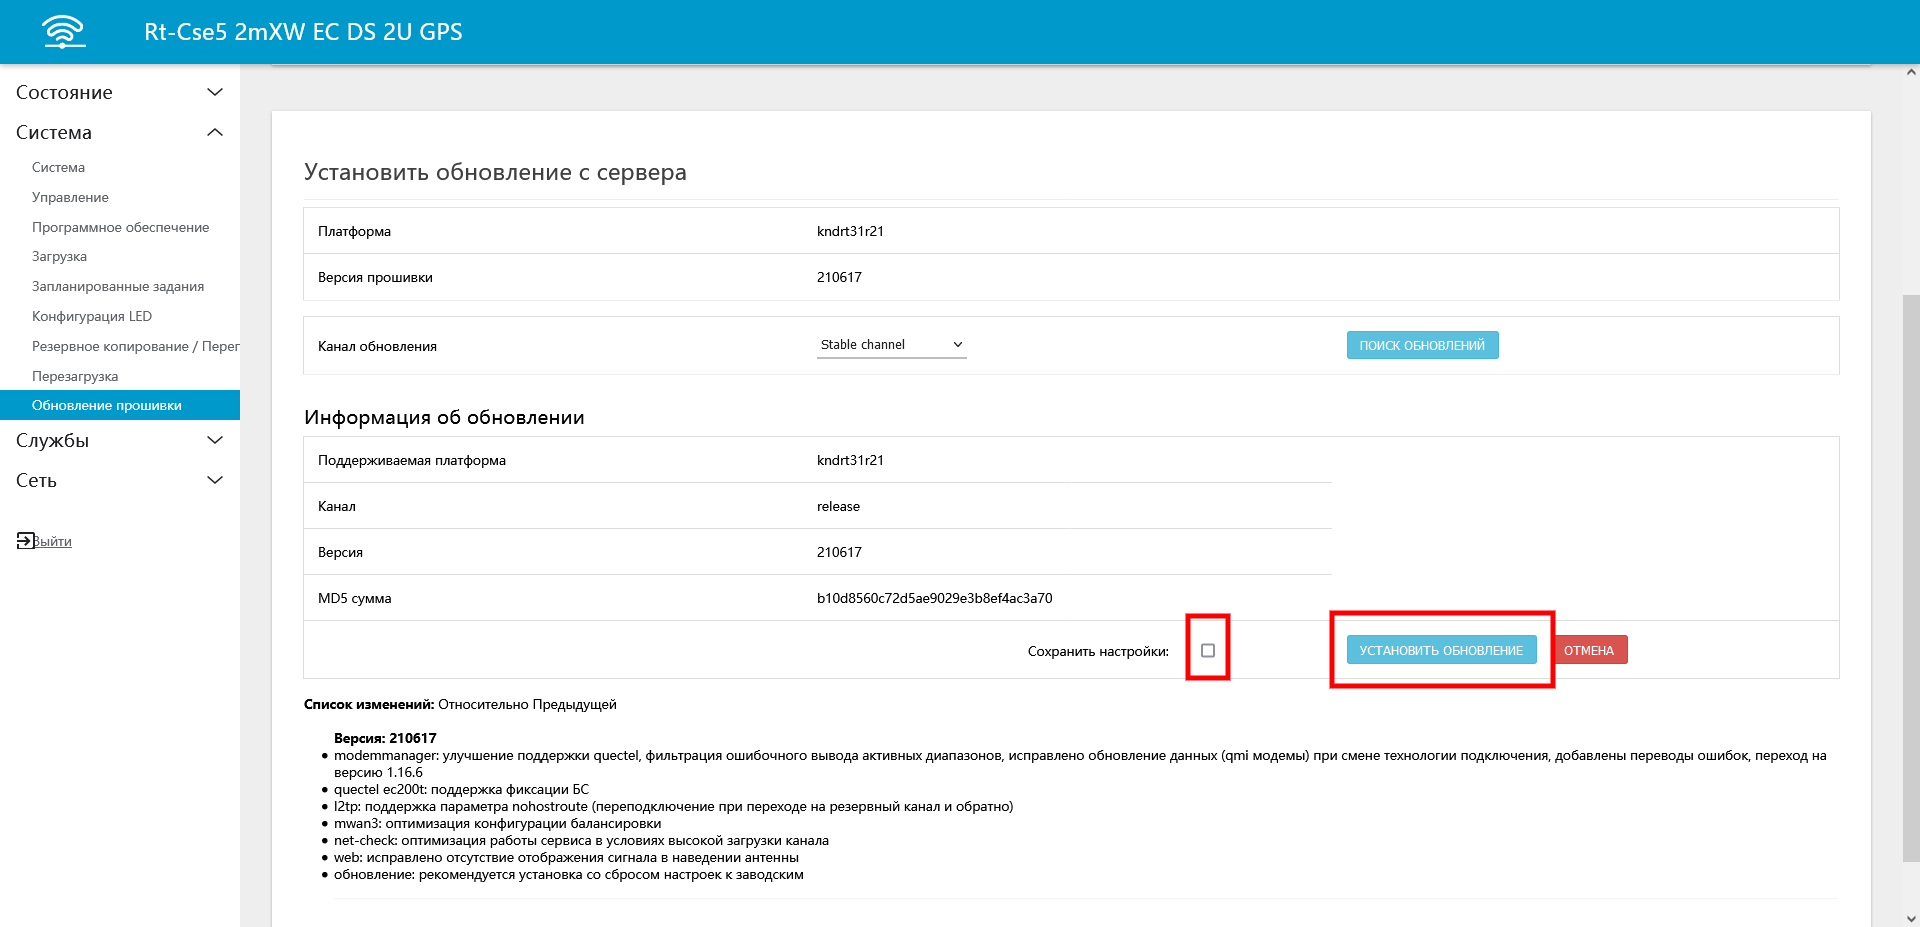The image size is (1920, 927).
Task: Click the MD5 value b10d8560c72d5ae9029e3b8ef4ac3a70
Action: click(x=934, y=598)
